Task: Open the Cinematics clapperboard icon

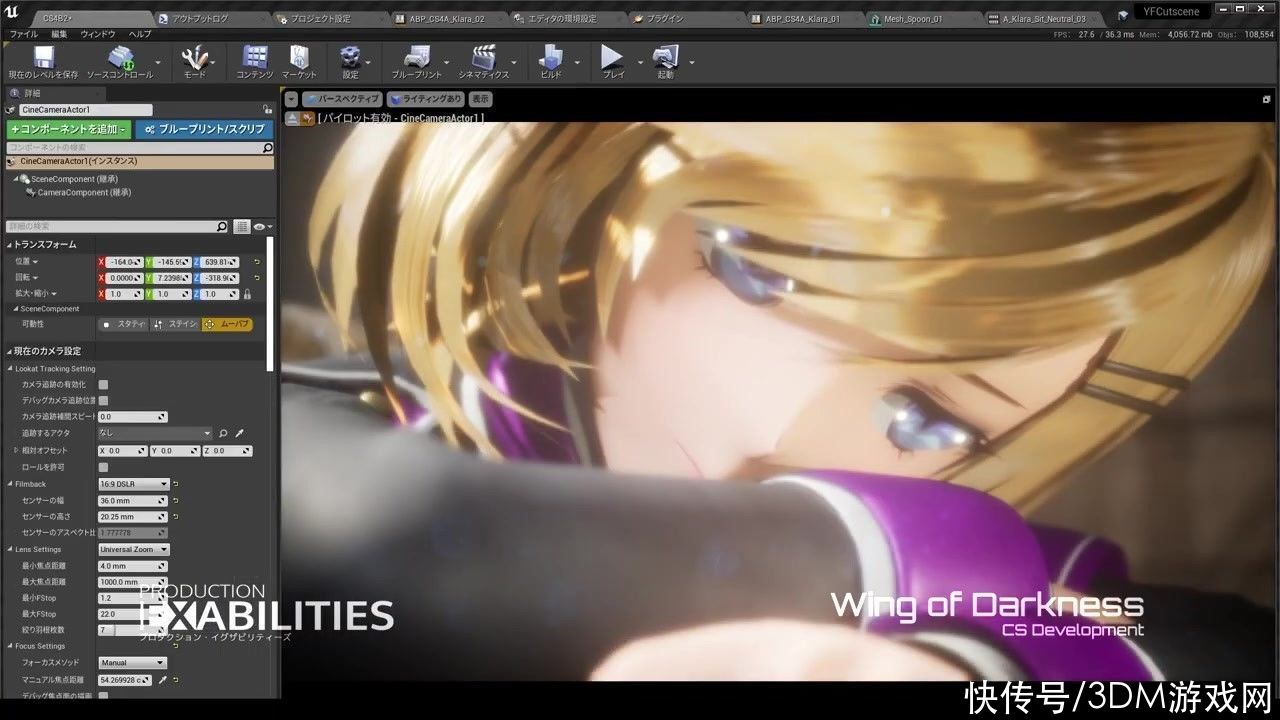Action: (x=483, y=57)
